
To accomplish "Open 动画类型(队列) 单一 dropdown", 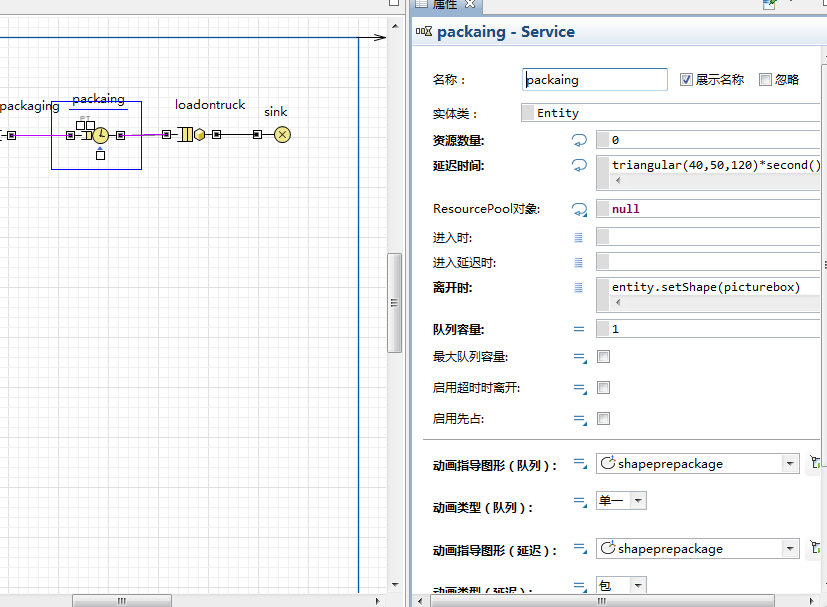I will tap(638, 500).
